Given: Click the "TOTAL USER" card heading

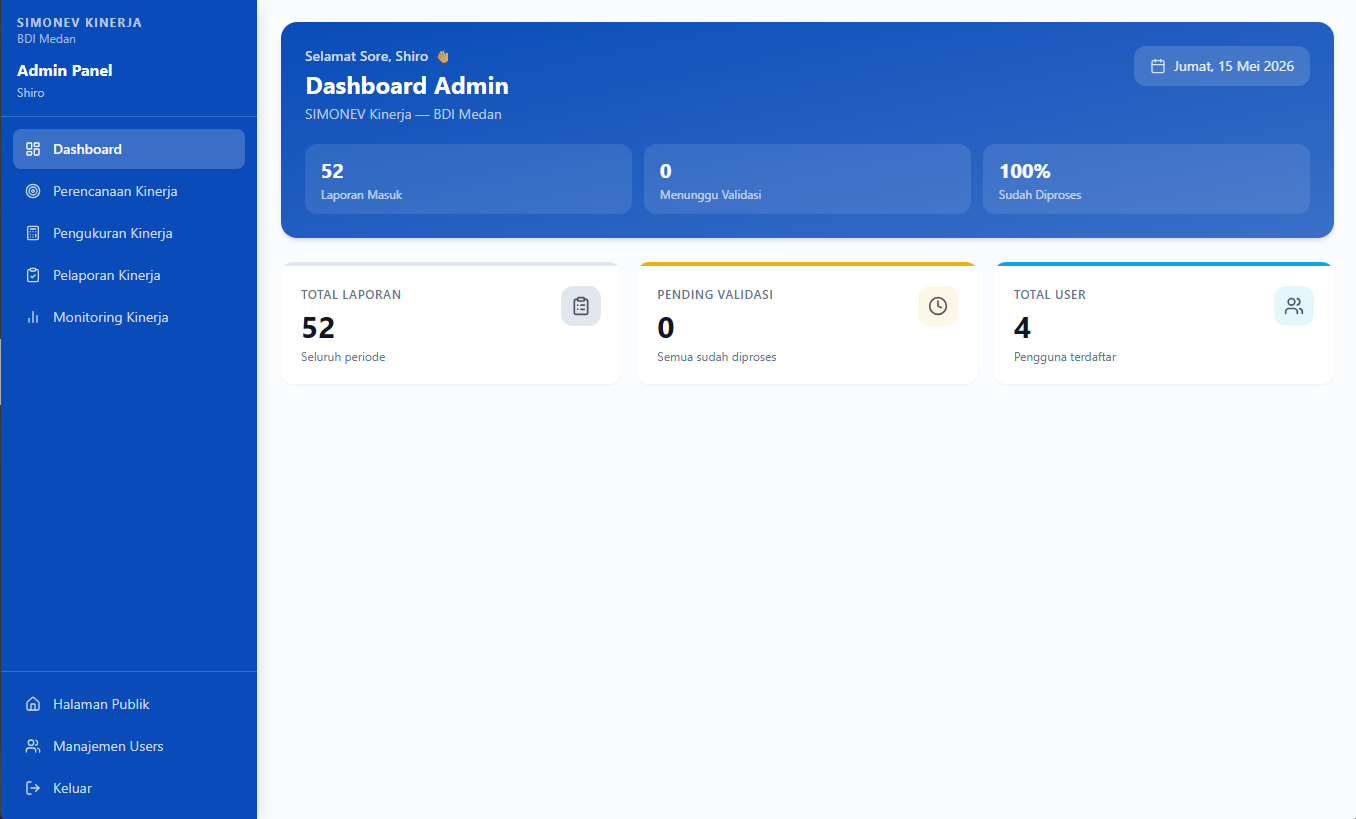Looking at the screenshot, I should coord(1050,295).
